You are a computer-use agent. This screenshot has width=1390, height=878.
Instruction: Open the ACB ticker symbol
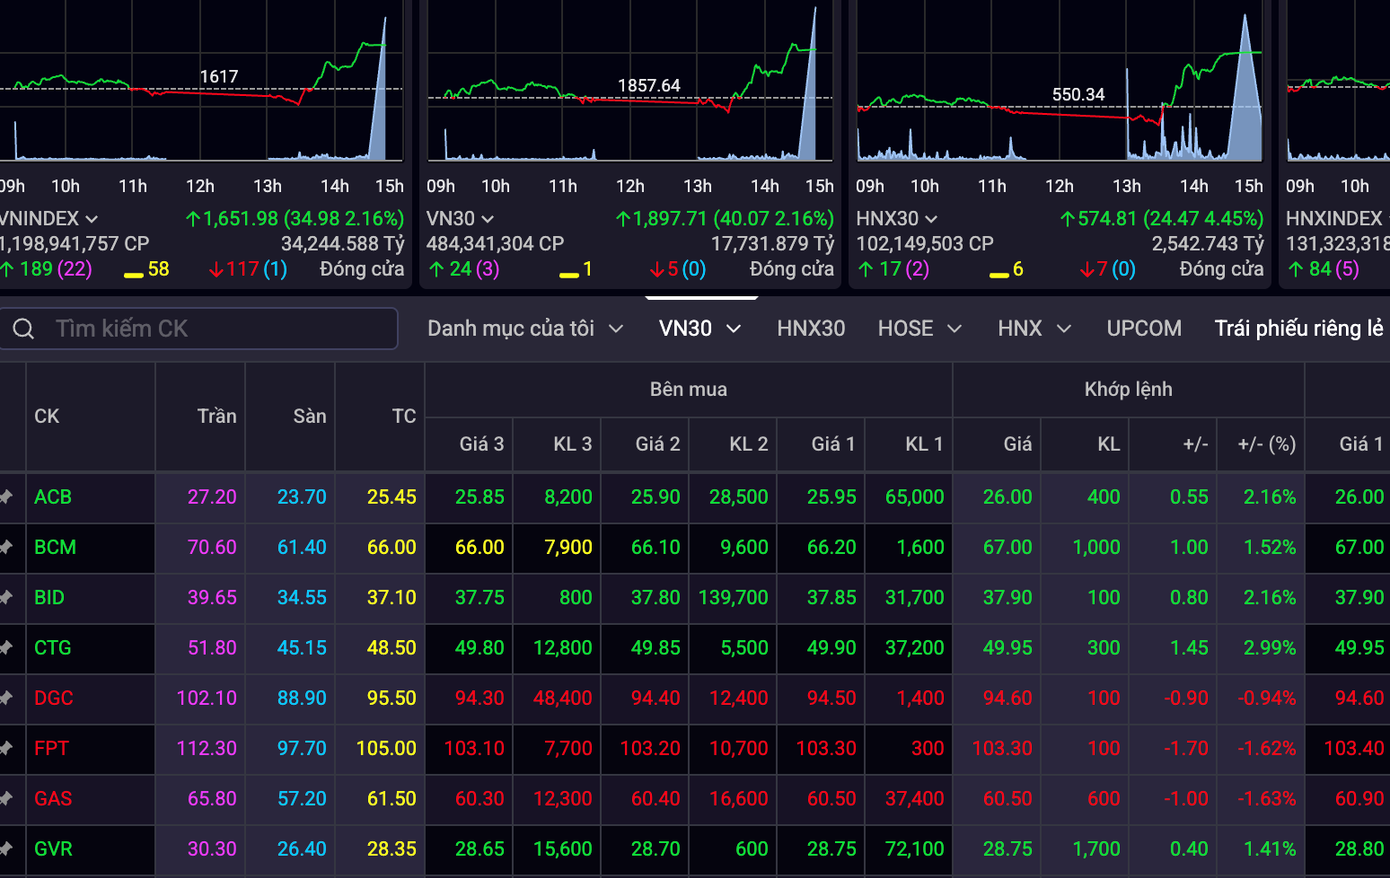[53, 497]
